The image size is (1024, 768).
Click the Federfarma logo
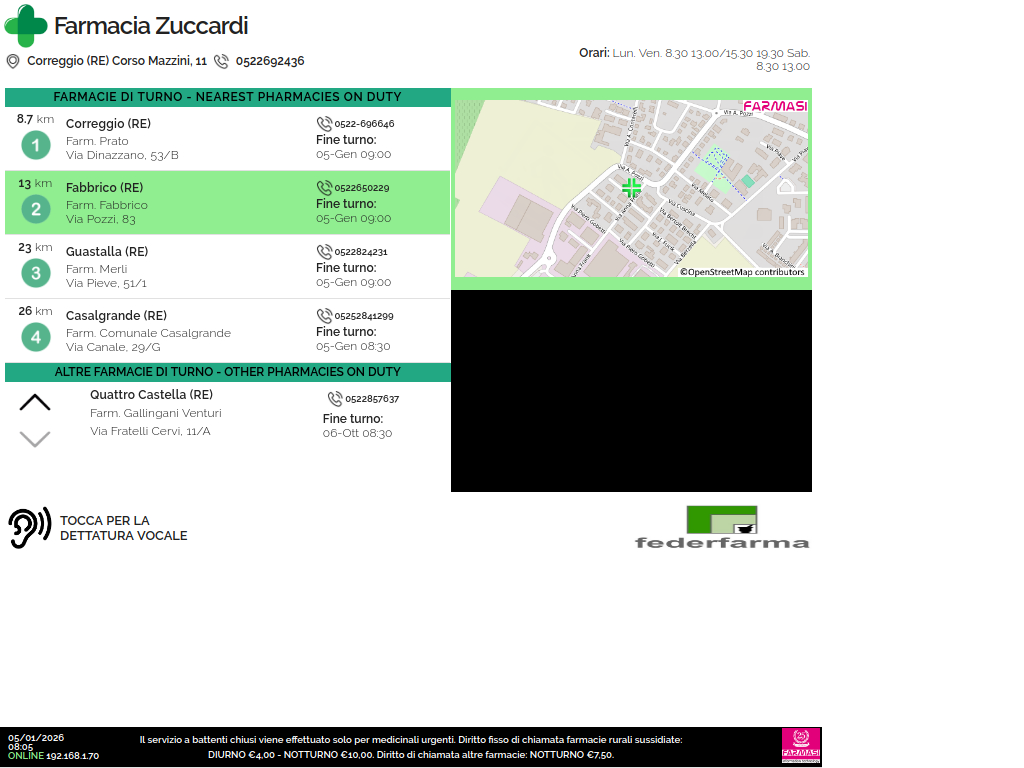click(722, 527)
